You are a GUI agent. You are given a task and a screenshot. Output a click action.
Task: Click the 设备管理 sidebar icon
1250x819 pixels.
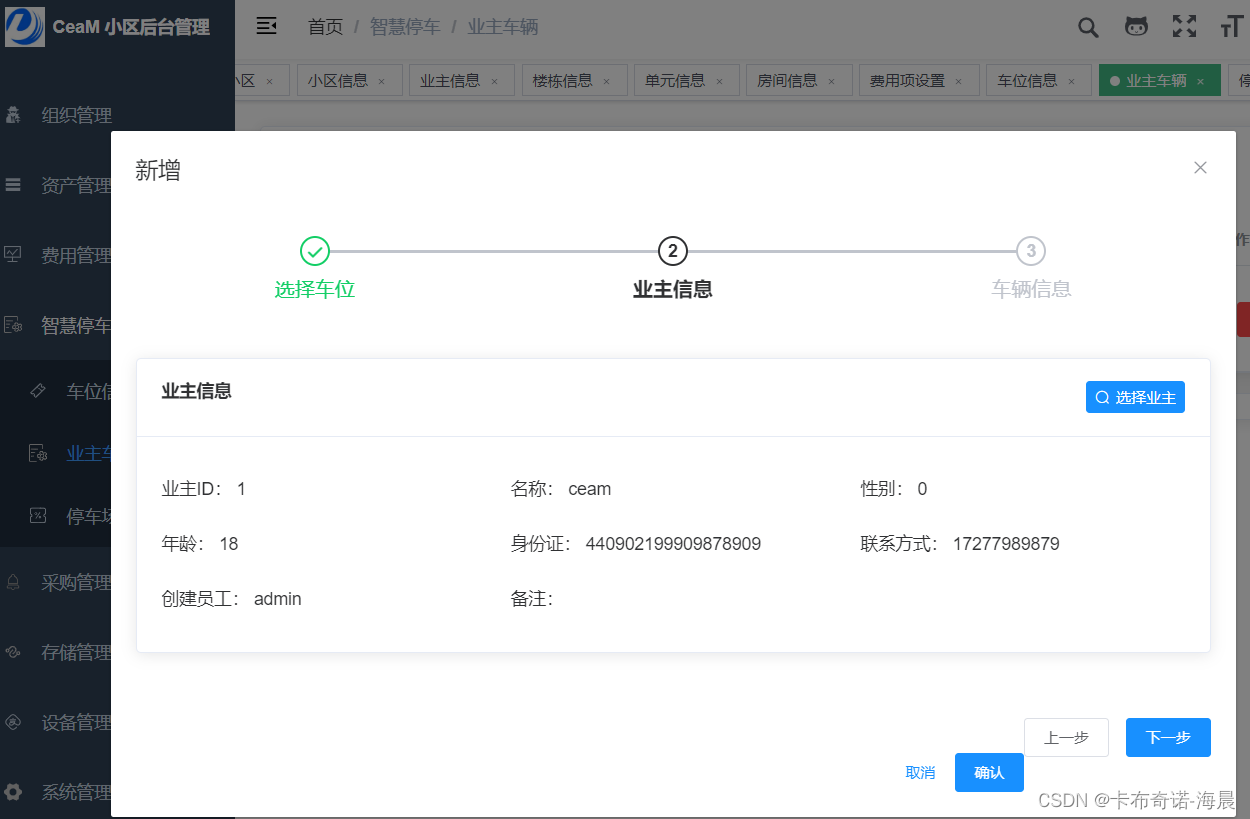click(13, 722)
